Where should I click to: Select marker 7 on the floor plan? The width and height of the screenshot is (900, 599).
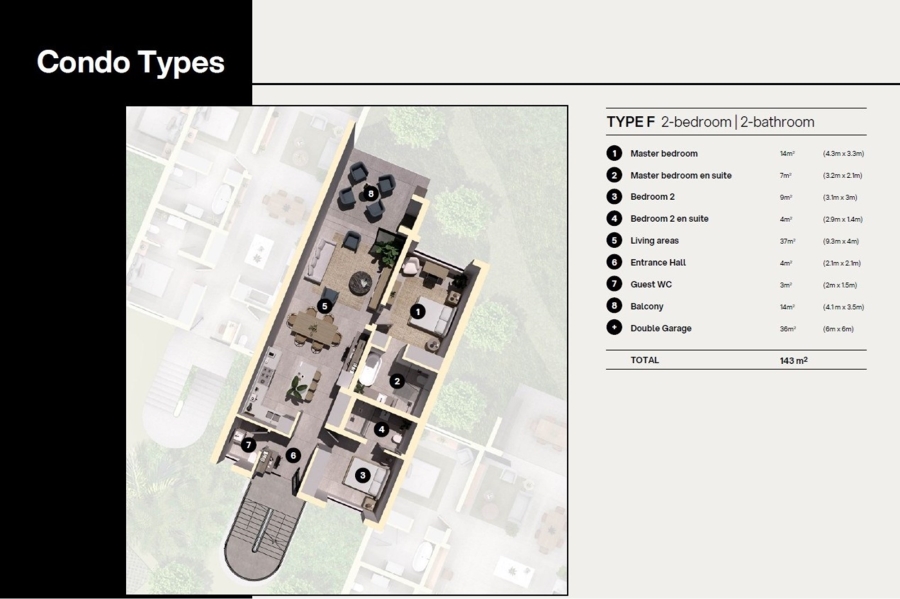(x=249, y=445)
